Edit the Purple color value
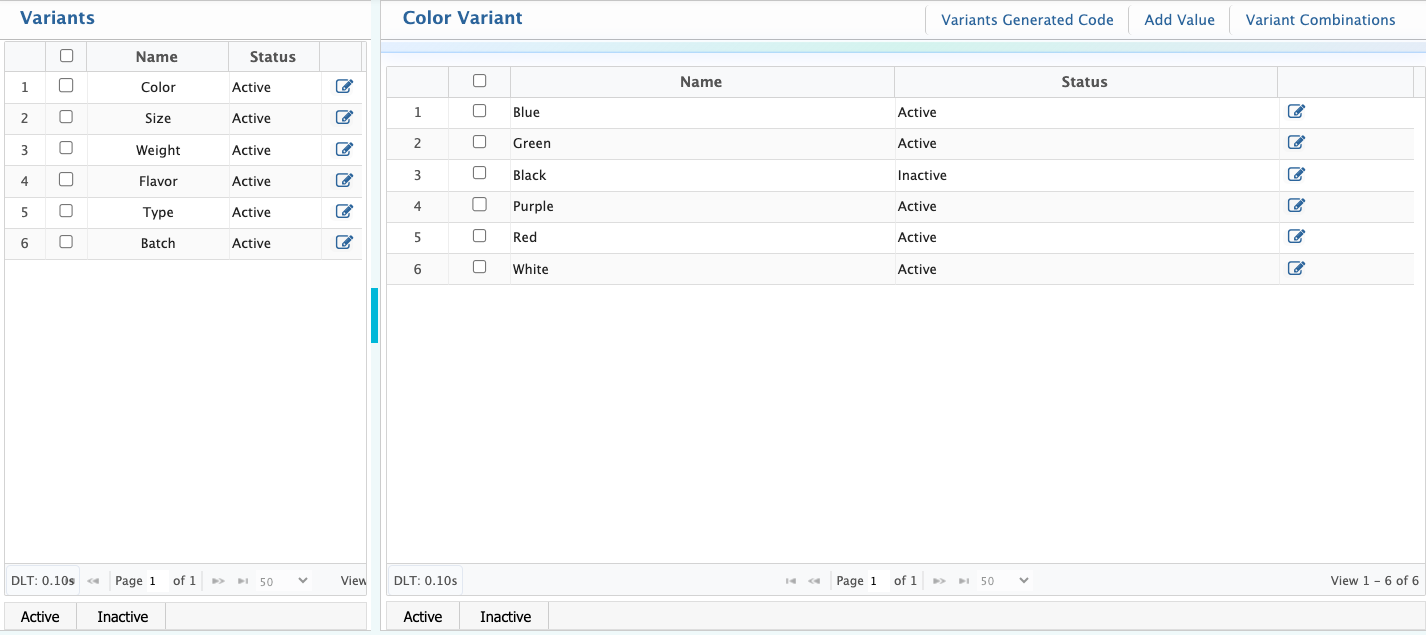Viewport: 1426px width, 635px height. click(1296, 206)
